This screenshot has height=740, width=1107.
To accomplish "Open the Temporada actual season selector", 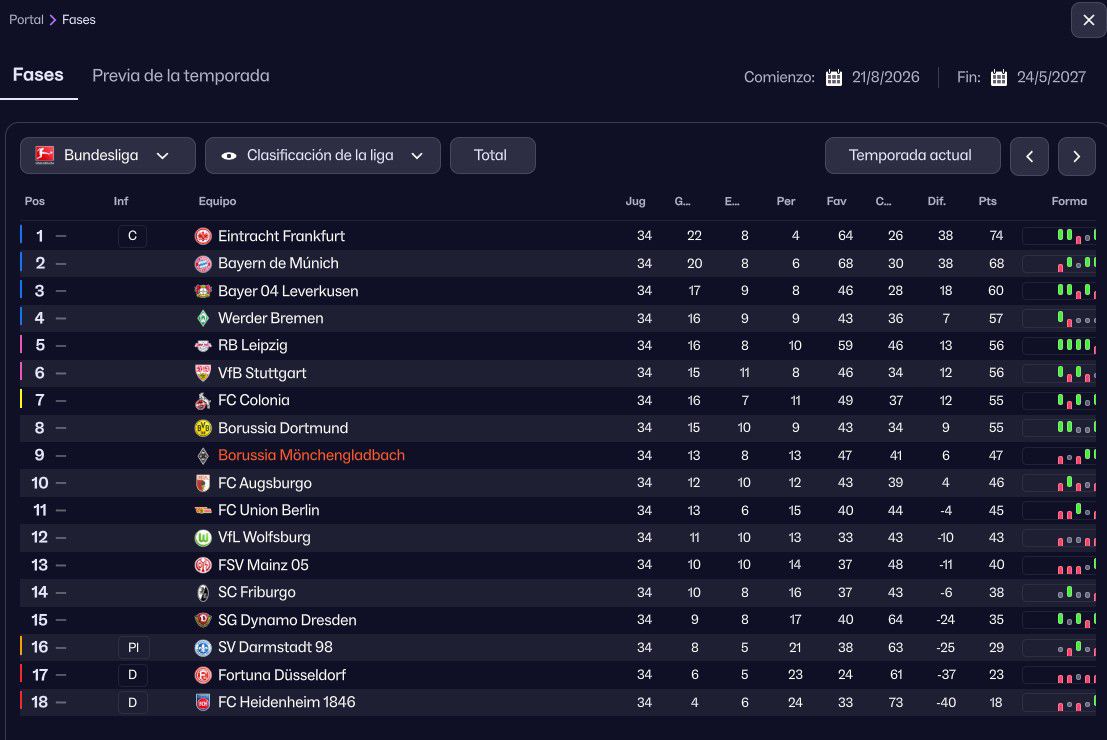I will [x=912, y=156].
